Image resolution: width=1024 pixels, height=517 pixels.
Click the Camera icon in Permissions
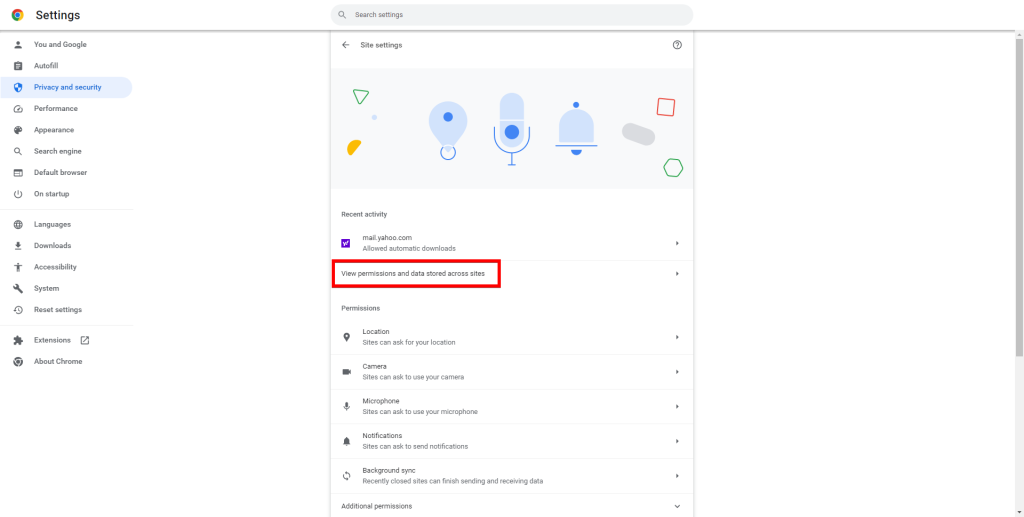click(x=346, y=371)
